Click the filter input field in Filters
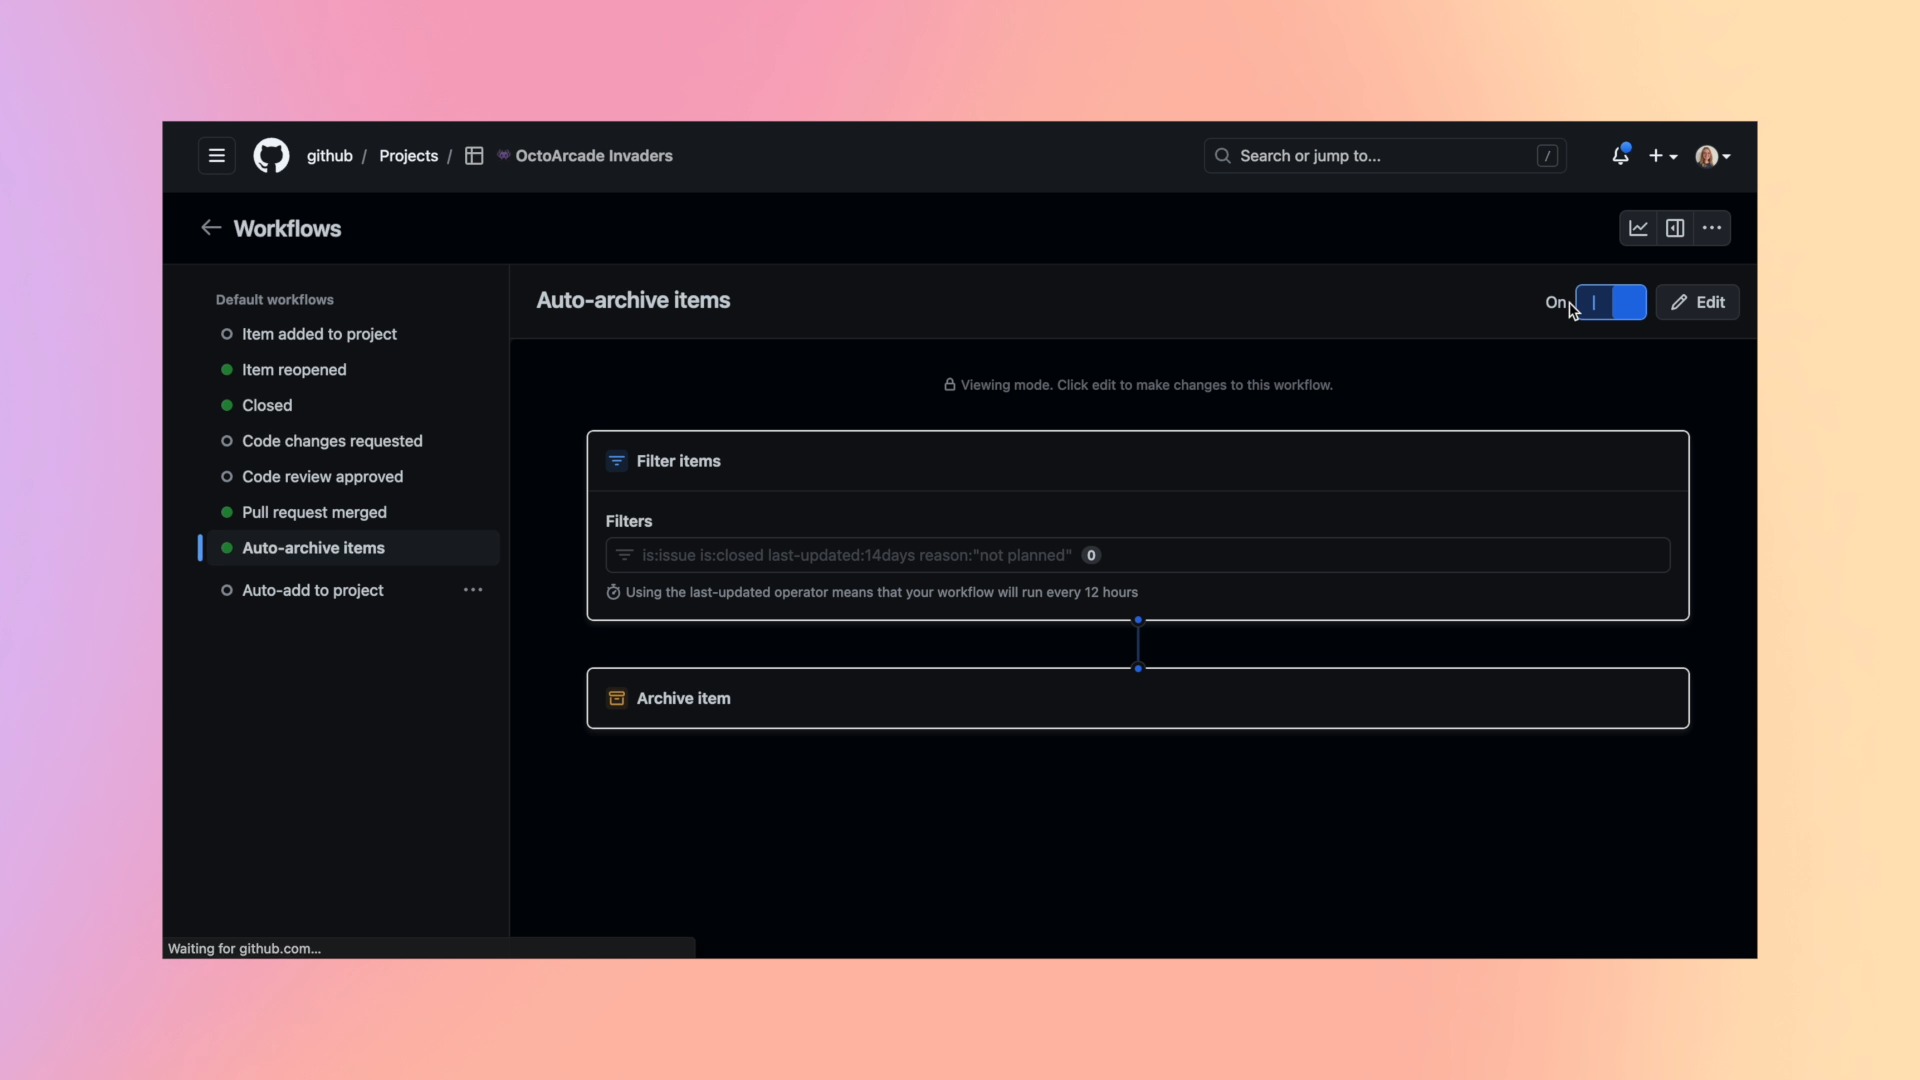 pyautogui.click(x=1137, y=554)
